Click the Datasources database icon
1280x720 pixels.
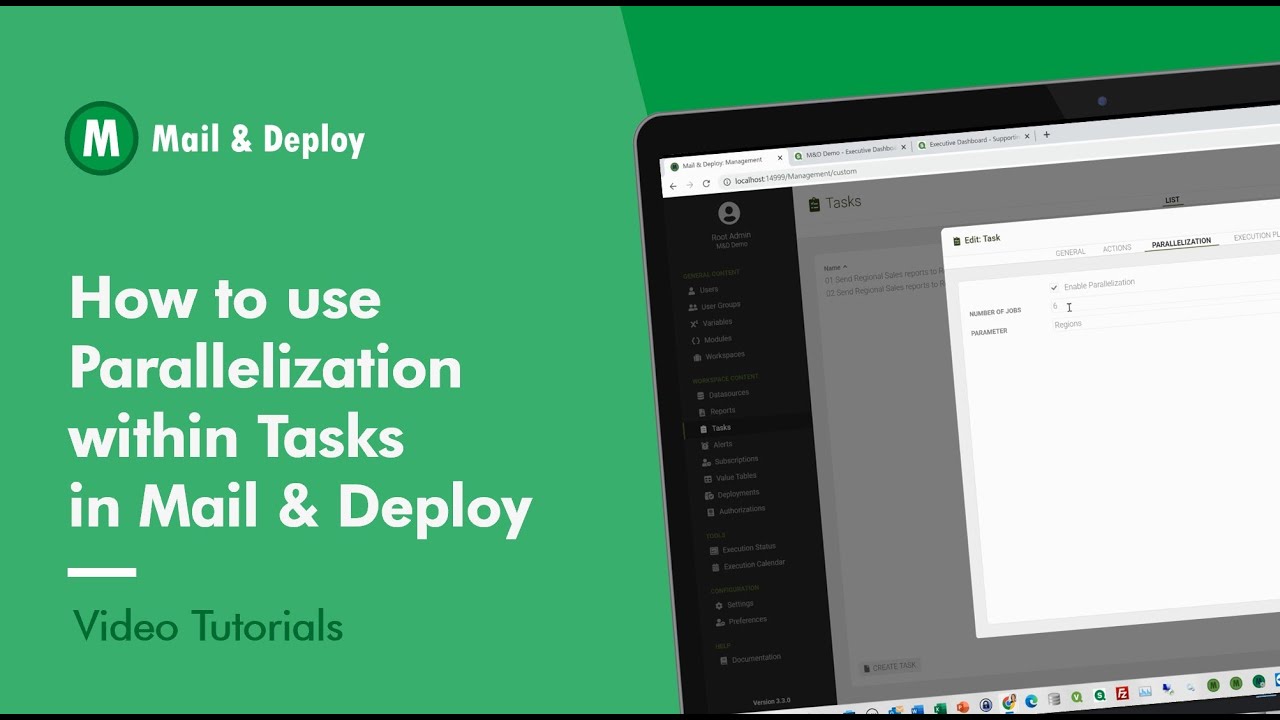[x=700, y=395]
